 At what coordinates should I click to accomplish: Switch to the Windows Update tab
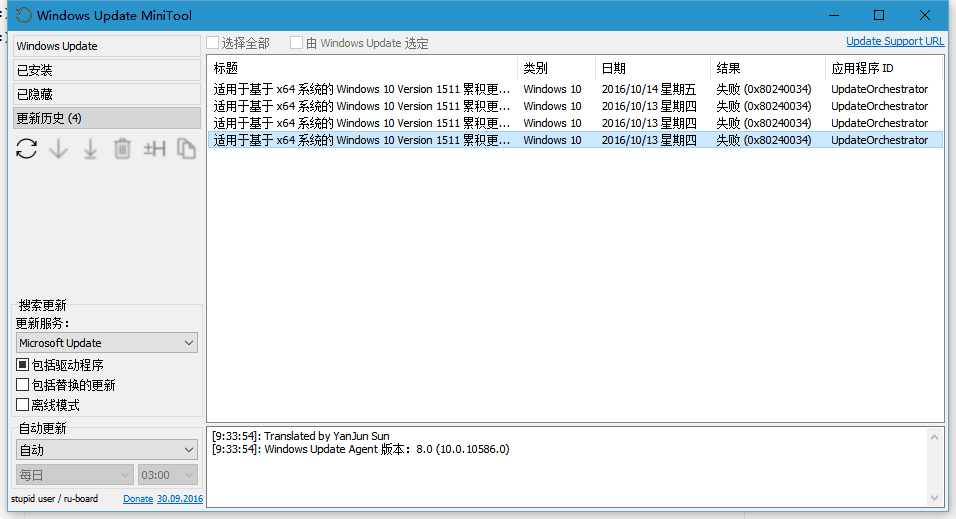(x=106, y=46)
